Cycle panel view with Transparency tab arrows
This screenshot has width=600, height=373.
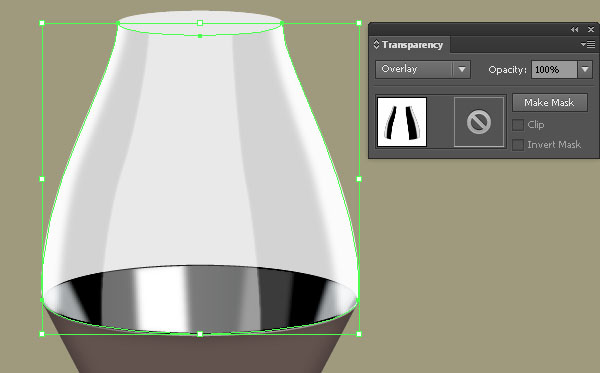pyautogui.click(x=376, y=45)
